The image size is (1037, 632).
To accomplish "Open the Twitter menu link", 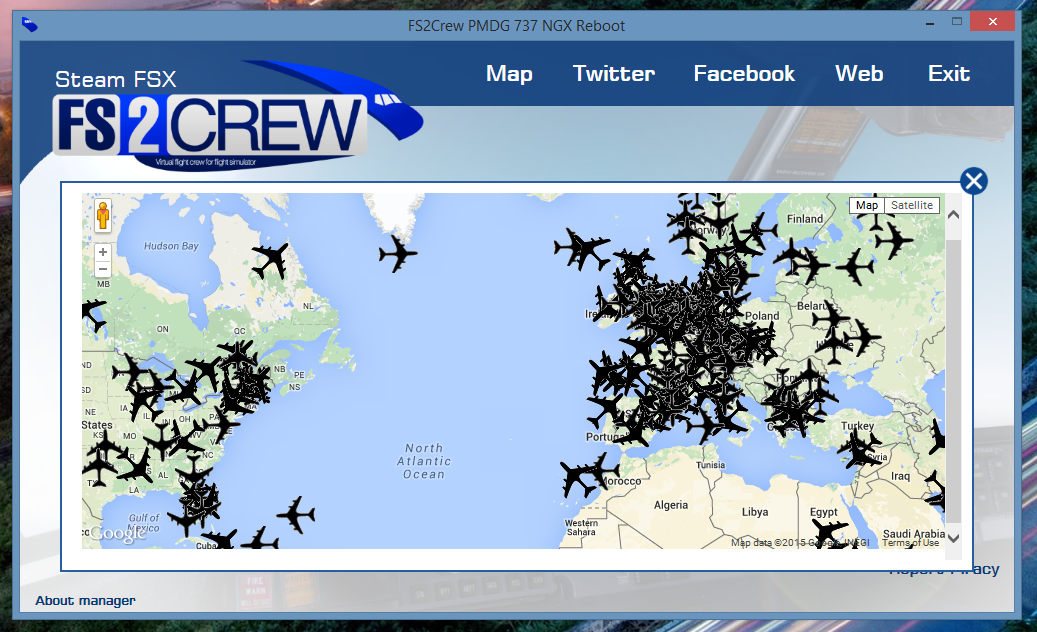I will click(614, 73).
